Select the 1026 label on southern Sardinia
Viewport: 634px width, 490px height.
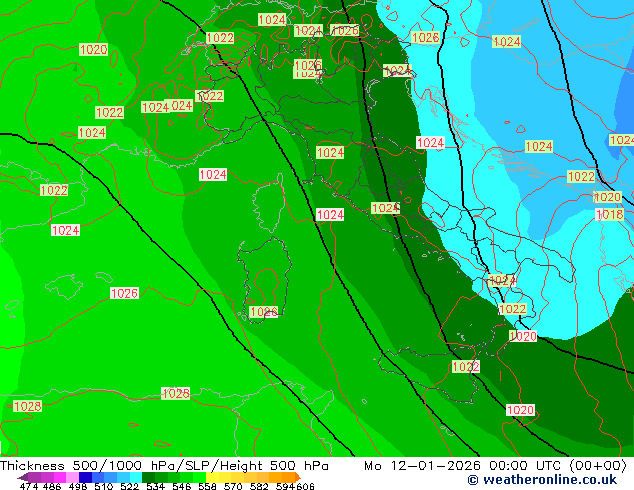[264, 312]
